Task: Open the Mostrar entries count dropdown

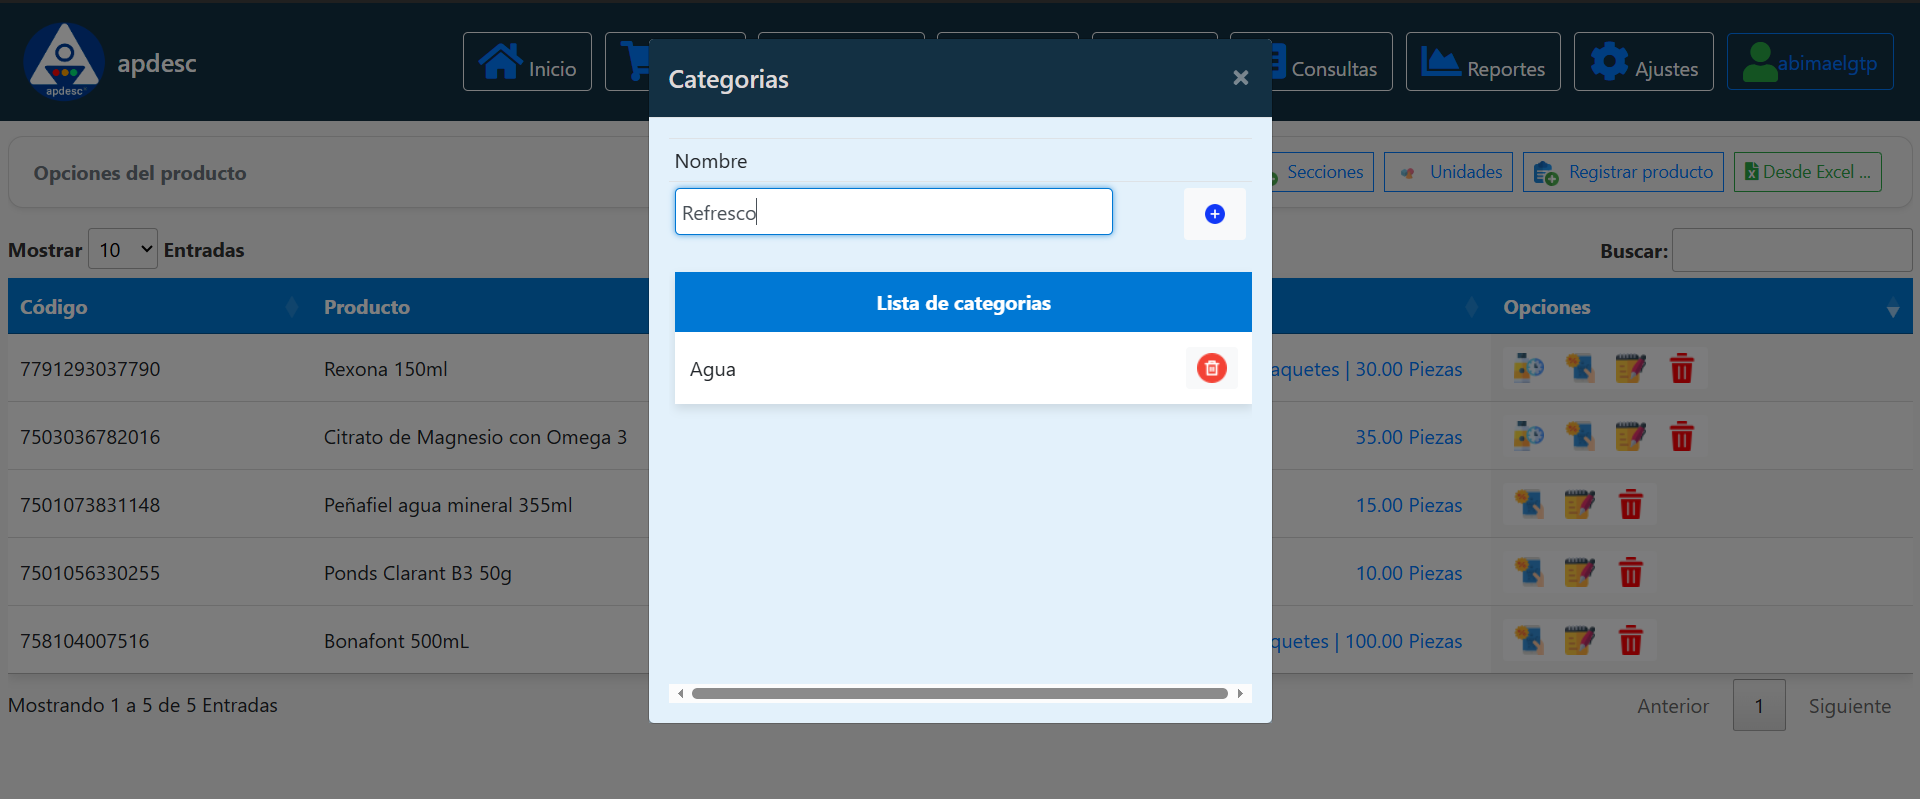Action: 123,249
